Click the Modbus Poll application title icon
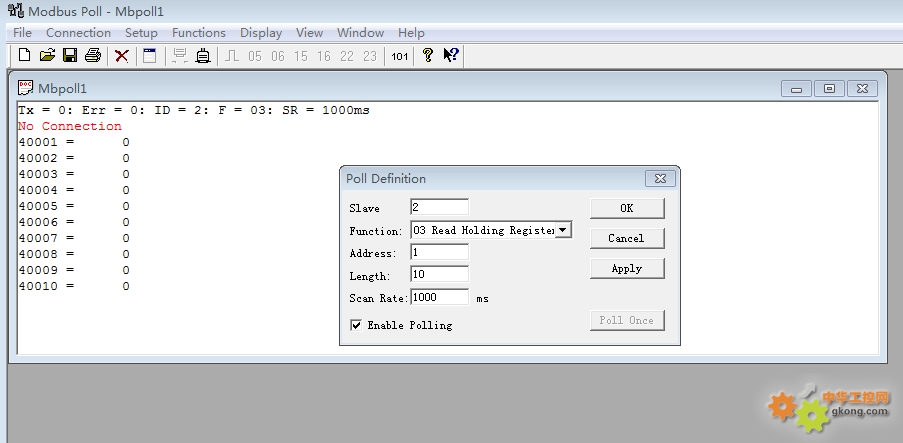Screen dimensions: 903x443 point(16,10)
